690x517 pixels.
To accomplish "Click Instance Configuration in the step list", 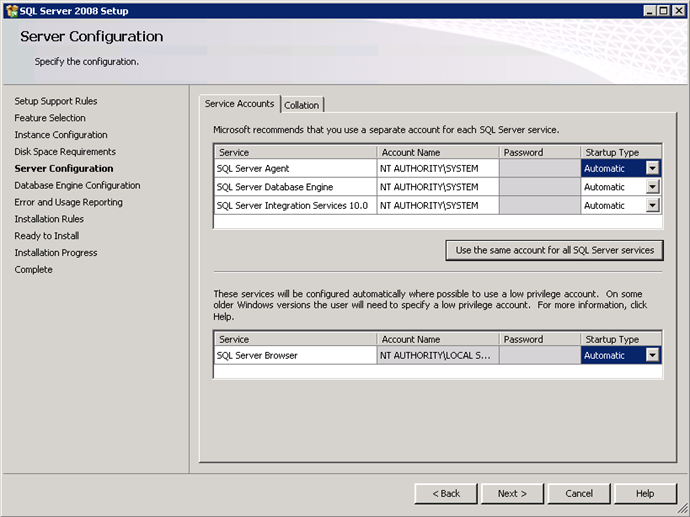I will click(61, 135).
